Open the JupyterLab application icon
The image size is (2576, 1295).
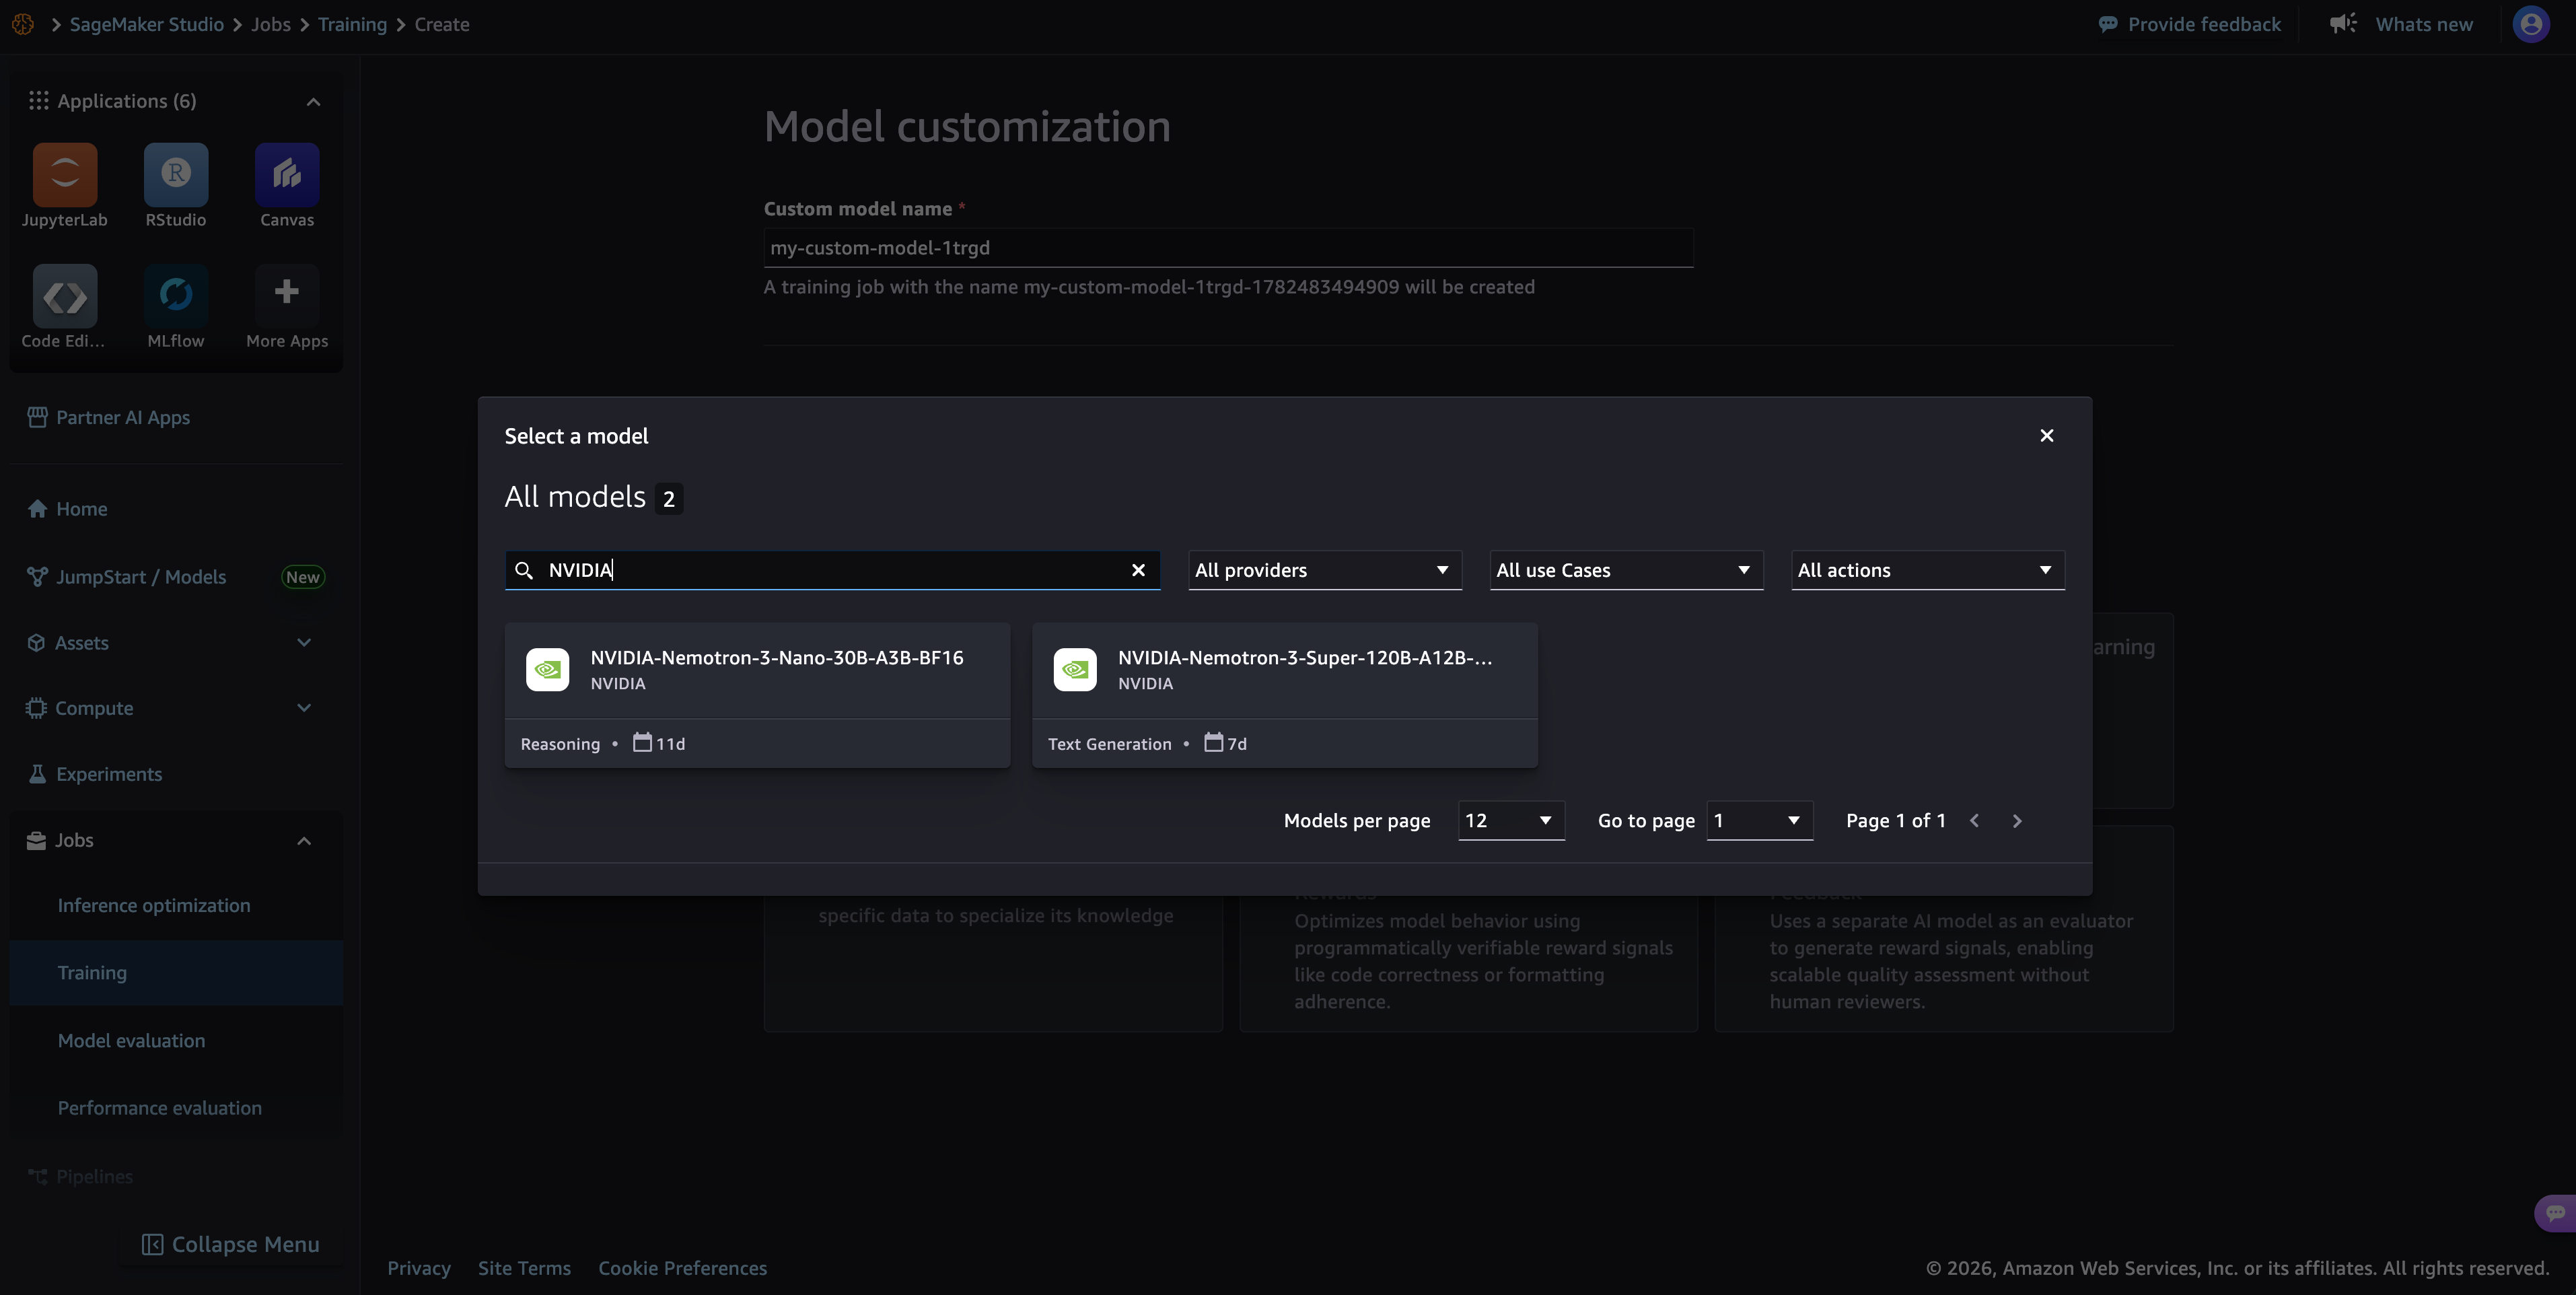pyautogui.click(x=65, y=175)
